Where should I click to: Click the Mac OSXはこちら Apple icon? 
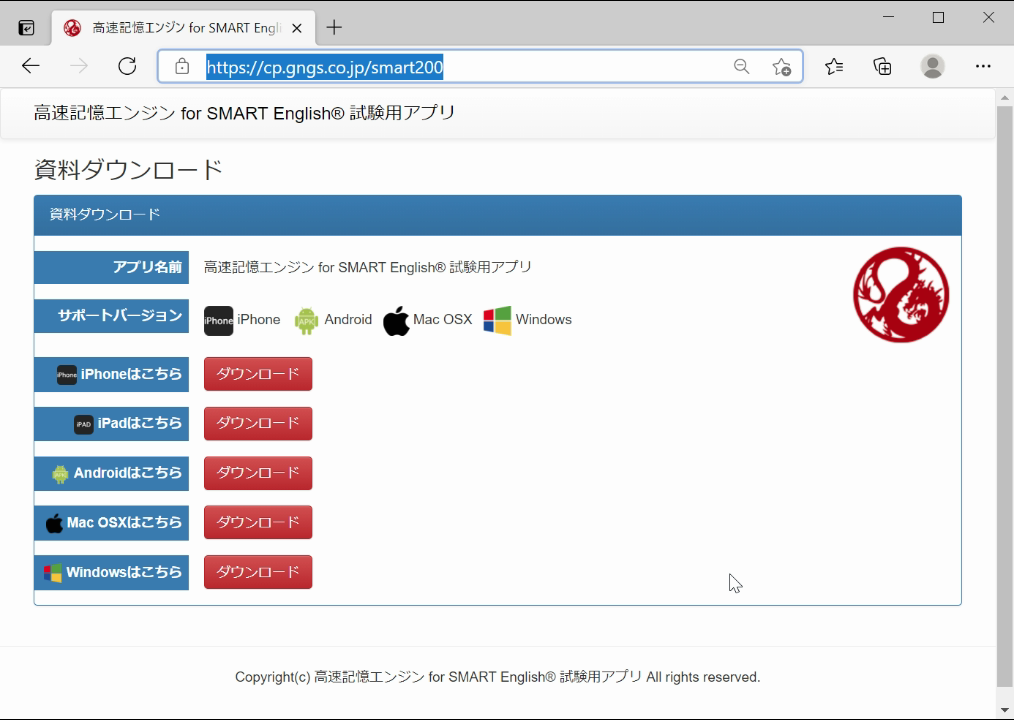(54, 523)
